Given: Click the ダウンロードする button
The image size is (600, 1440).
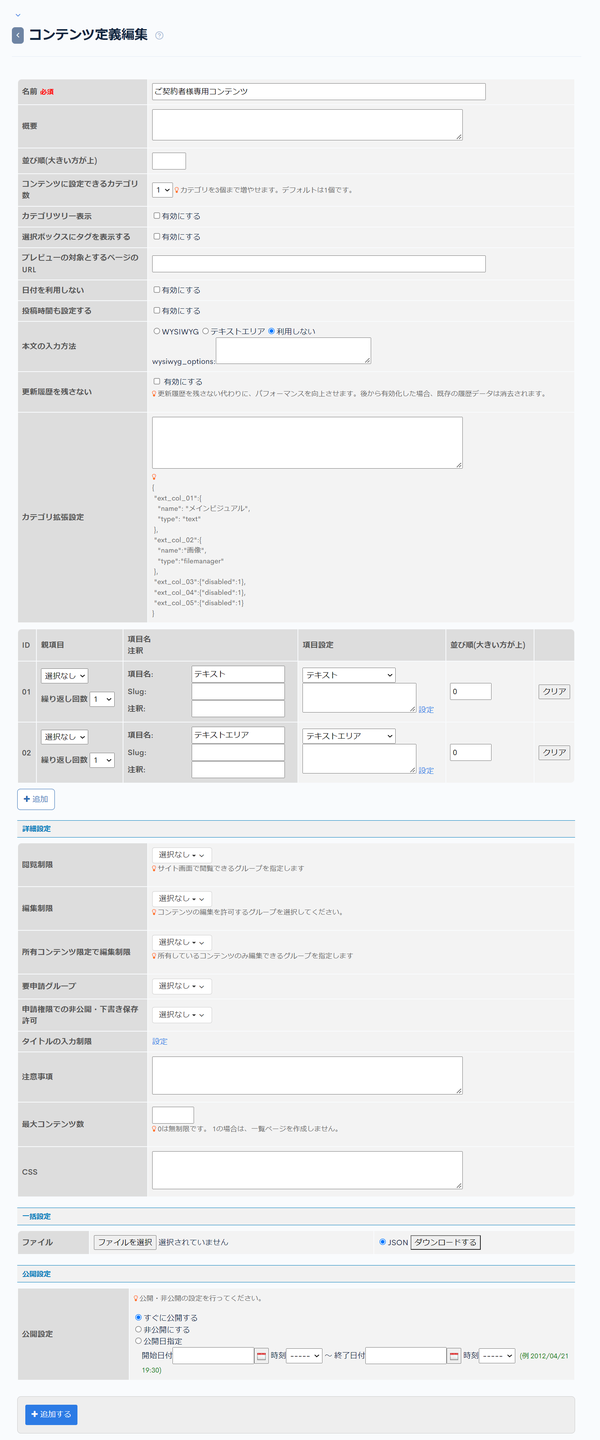Looking at the screenshot, I should (446, 1242).
